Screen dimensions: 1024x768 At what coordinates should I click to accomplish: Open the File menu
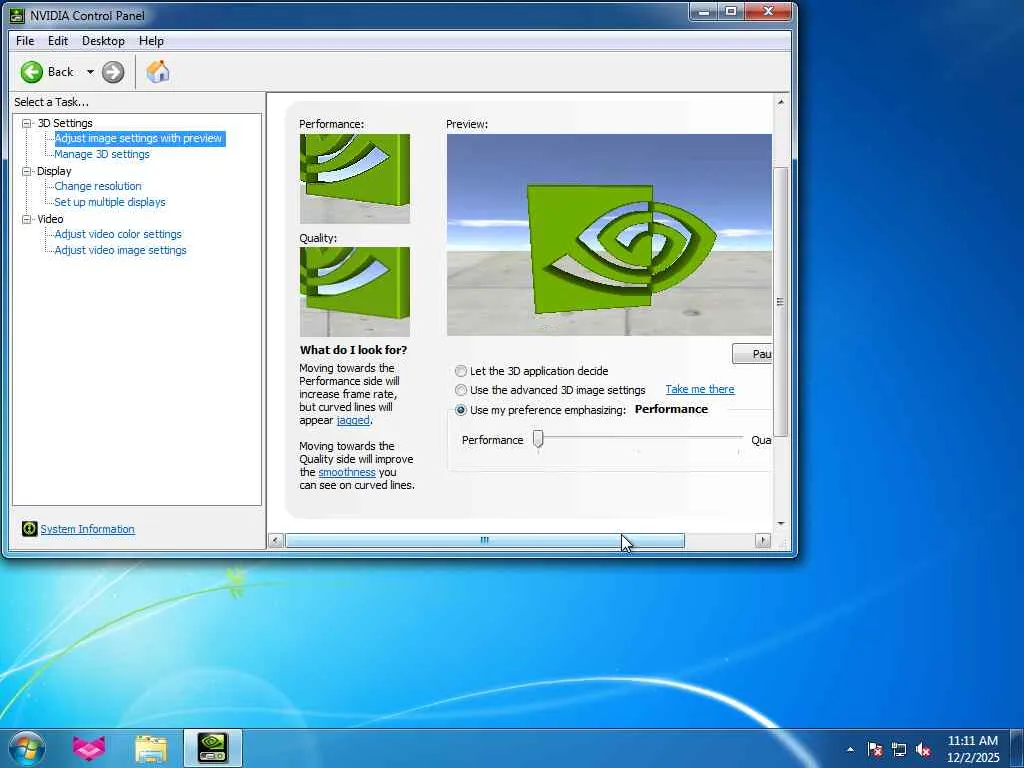click(25, 40)
